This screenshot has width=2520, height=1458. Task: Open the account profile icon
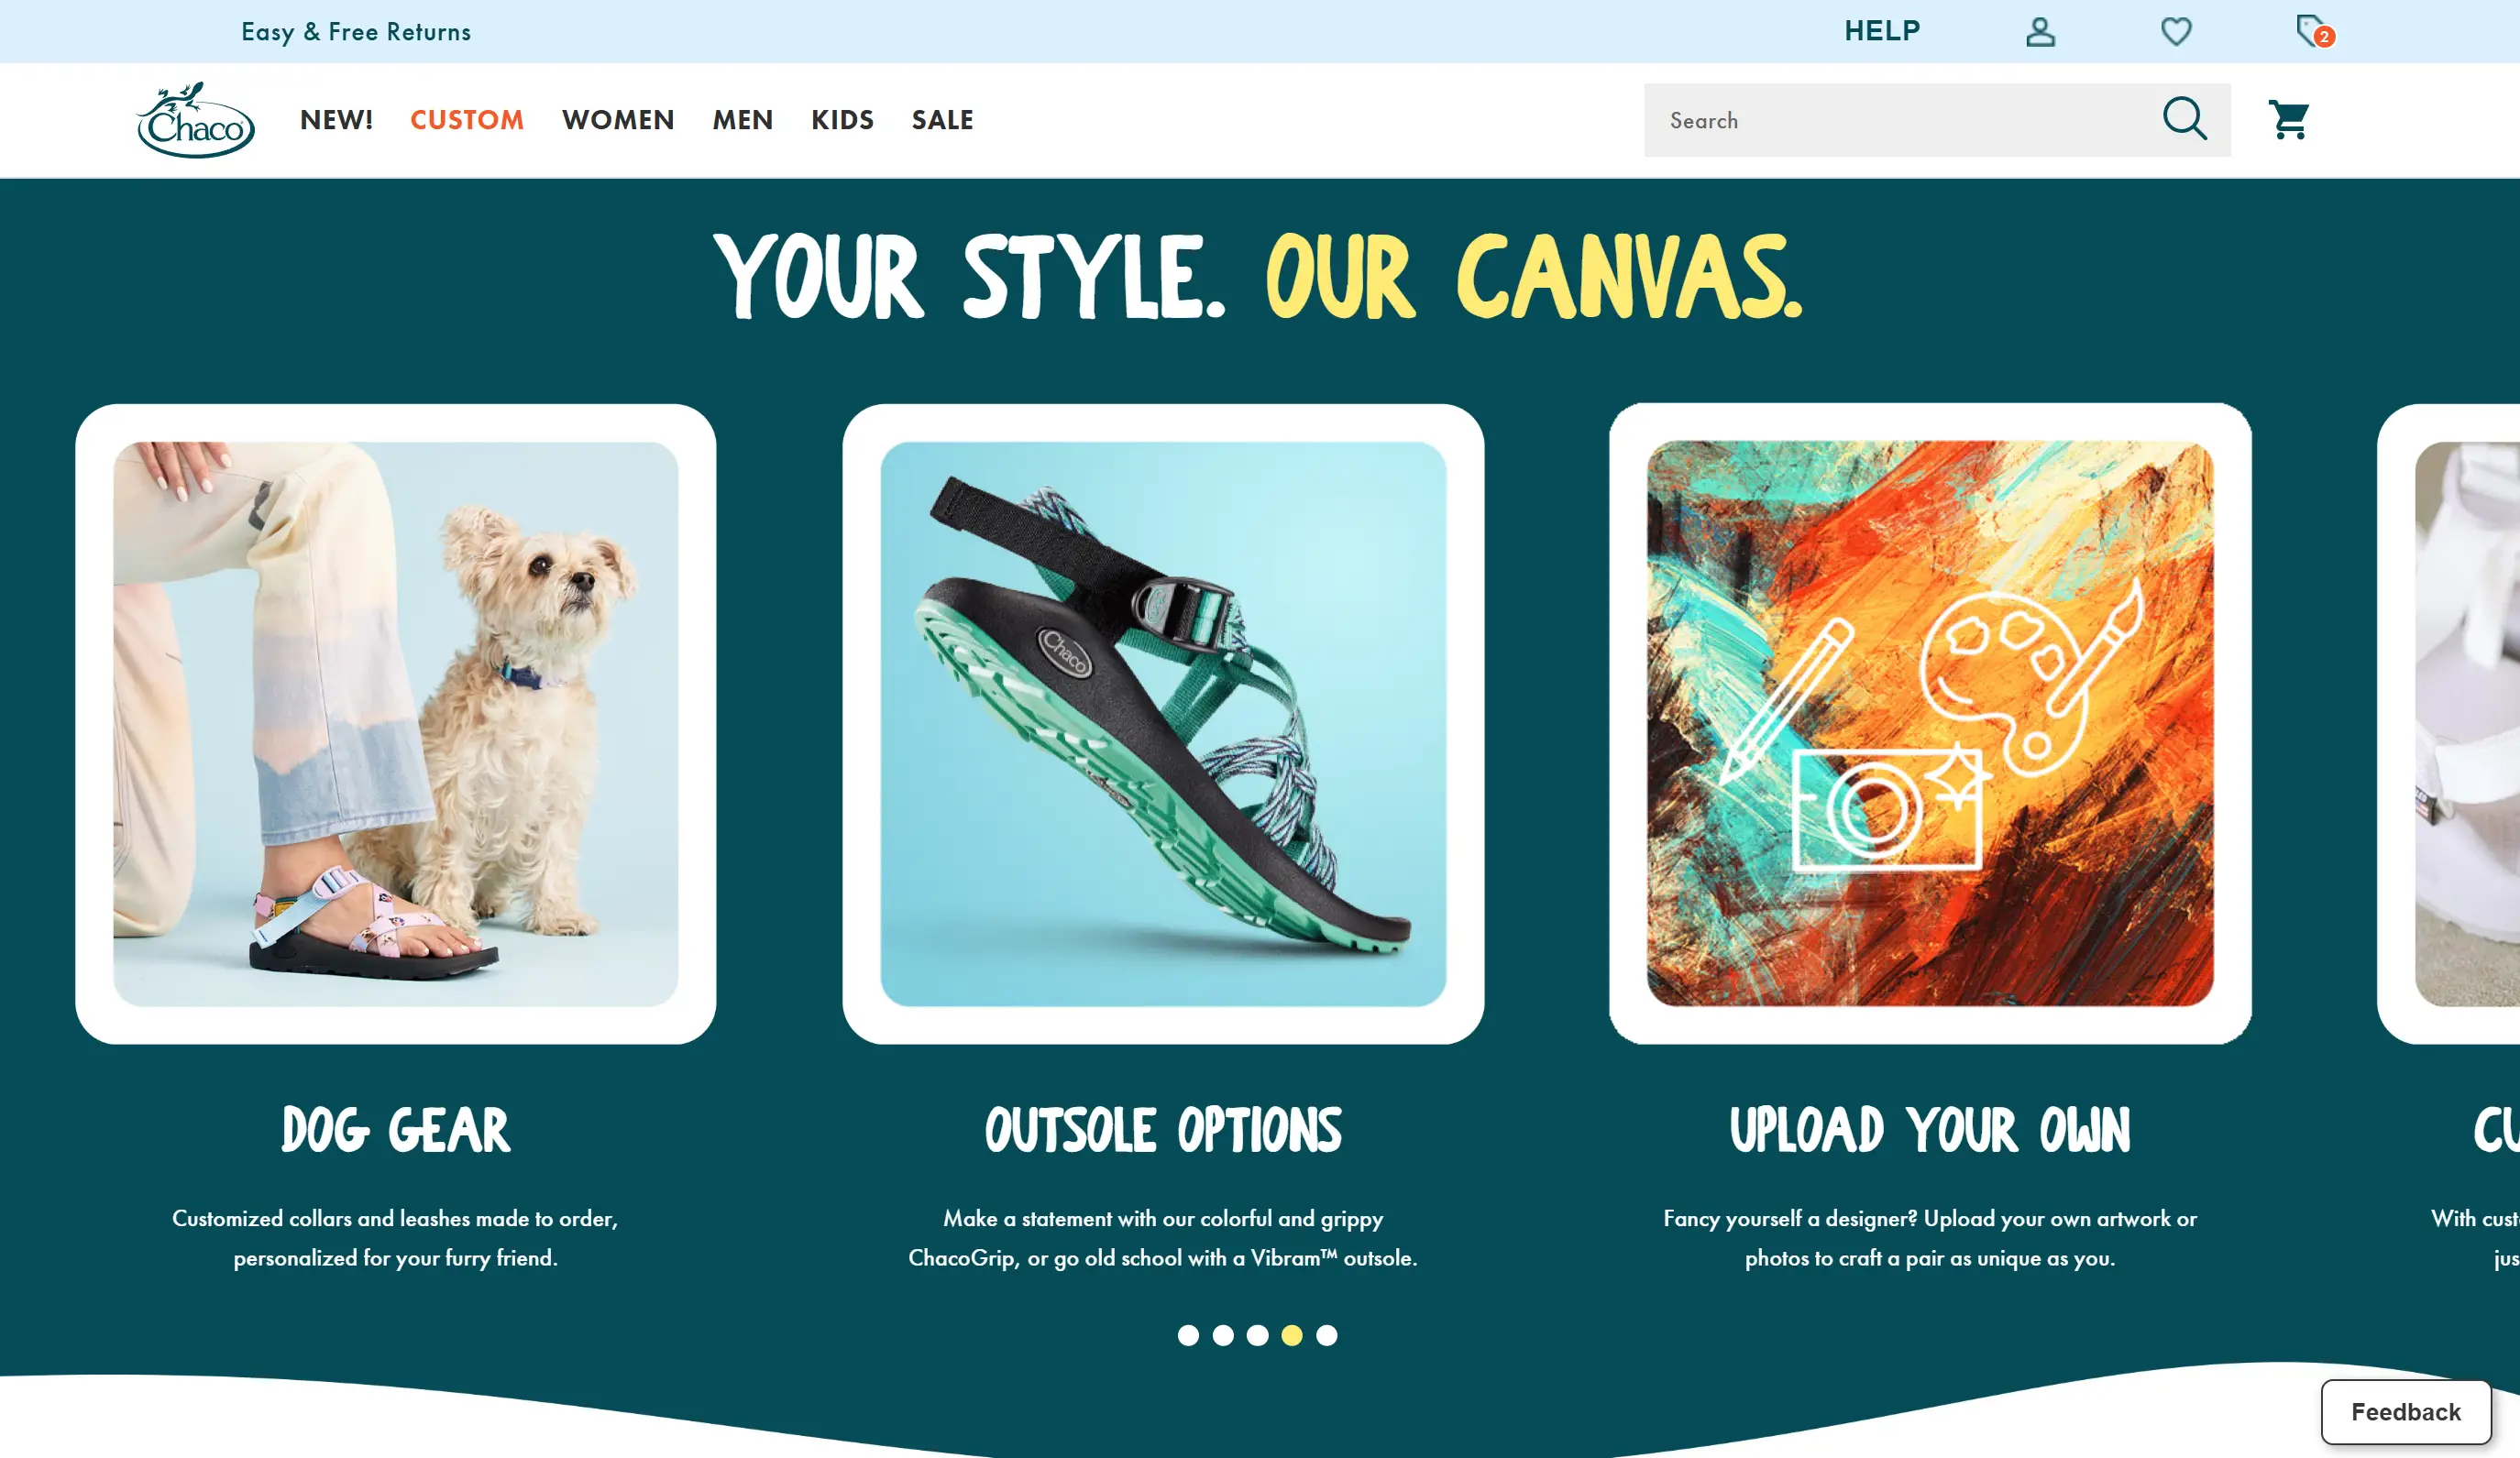pos(2040,32)
